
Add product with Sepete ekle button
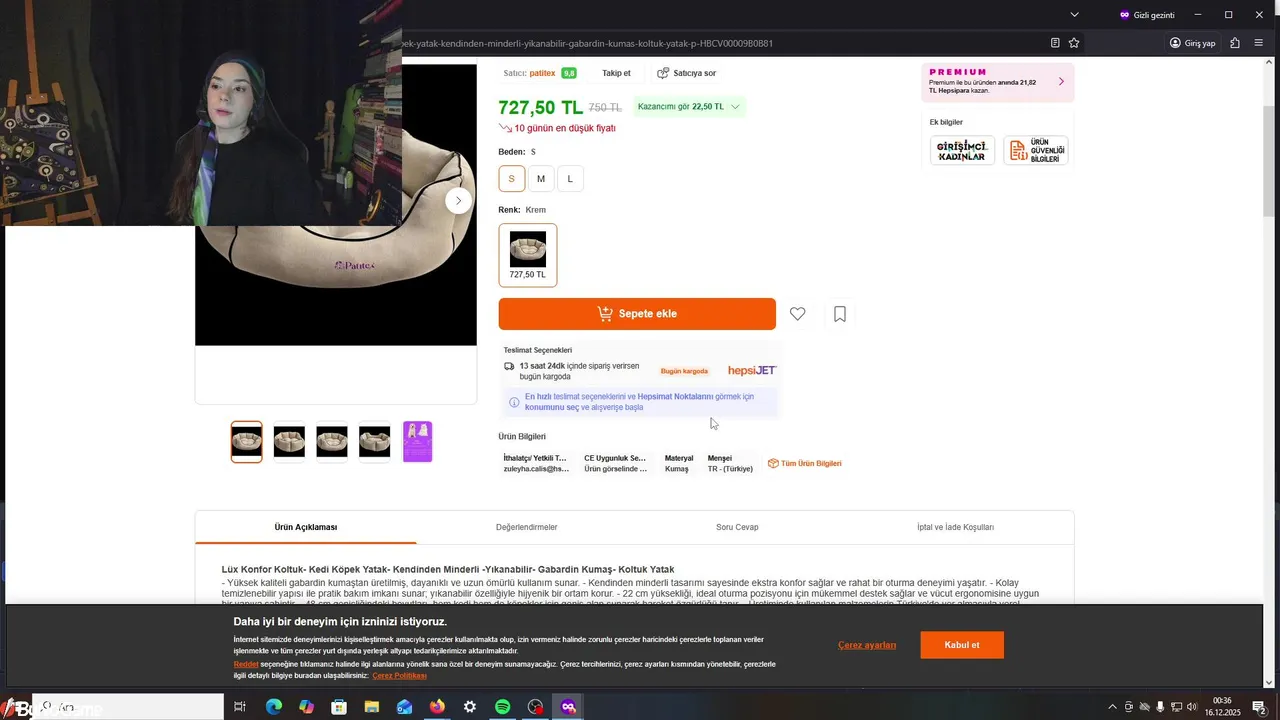click(x=637, y=314)
